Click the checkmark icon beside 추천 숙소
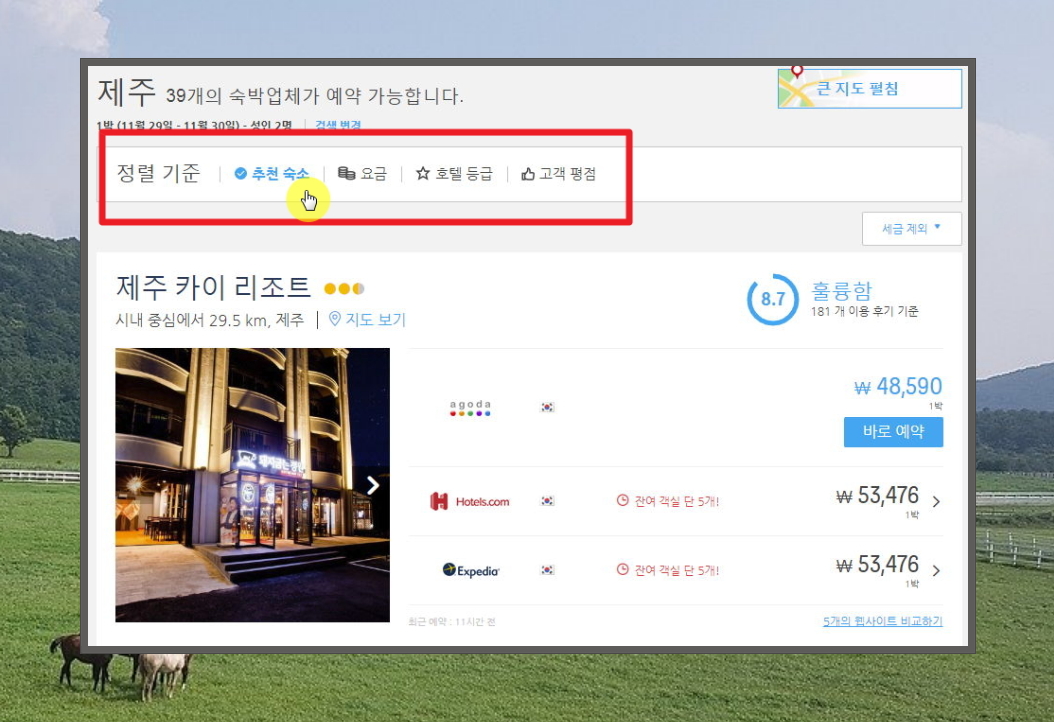This screenshot has height=722, width=1054. pos(240,173)
